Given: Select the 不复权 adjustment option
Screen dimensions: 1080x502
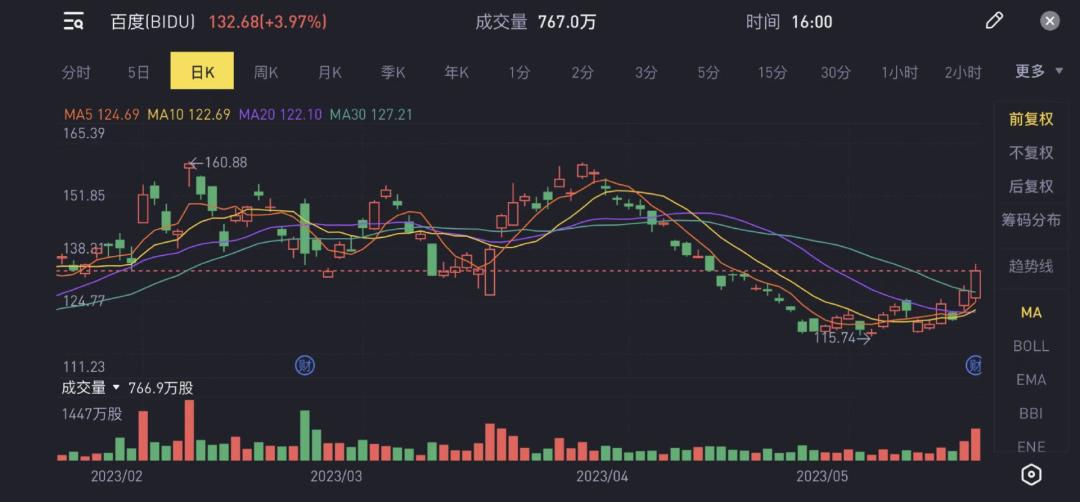Looking at the screenshot, I should pyautogui.click(x=1030, y=152).
